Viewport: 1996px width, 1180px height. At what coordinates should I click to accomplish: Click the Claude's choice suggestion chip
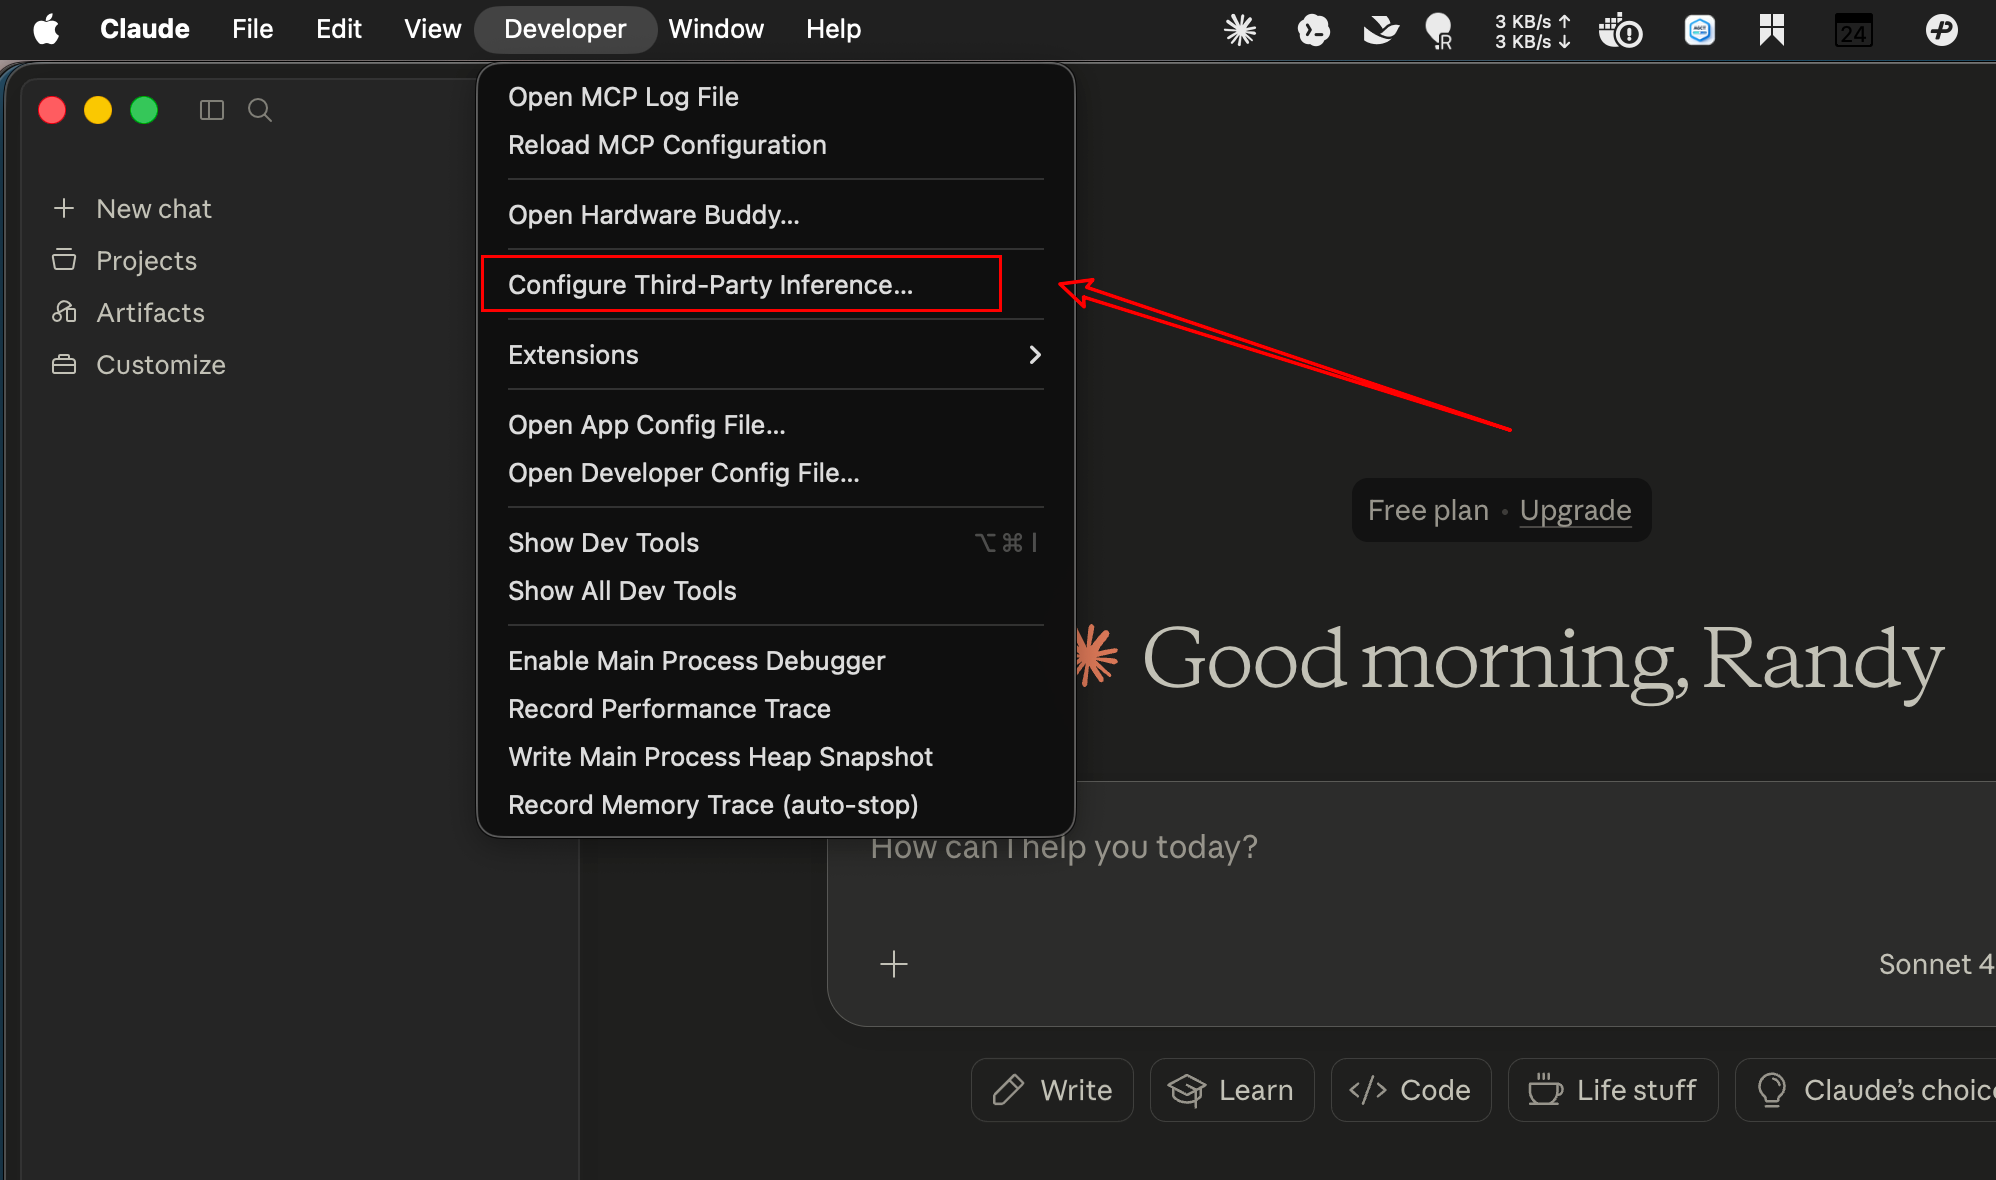1866,1090
